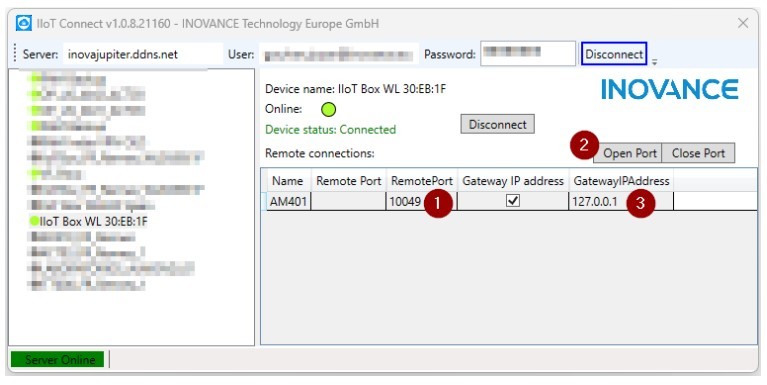Click the 127.0.0.1 gateway address cell
The height and width of the screenshot is (385, 767).
pyautogui.click(x=621, y=201)
